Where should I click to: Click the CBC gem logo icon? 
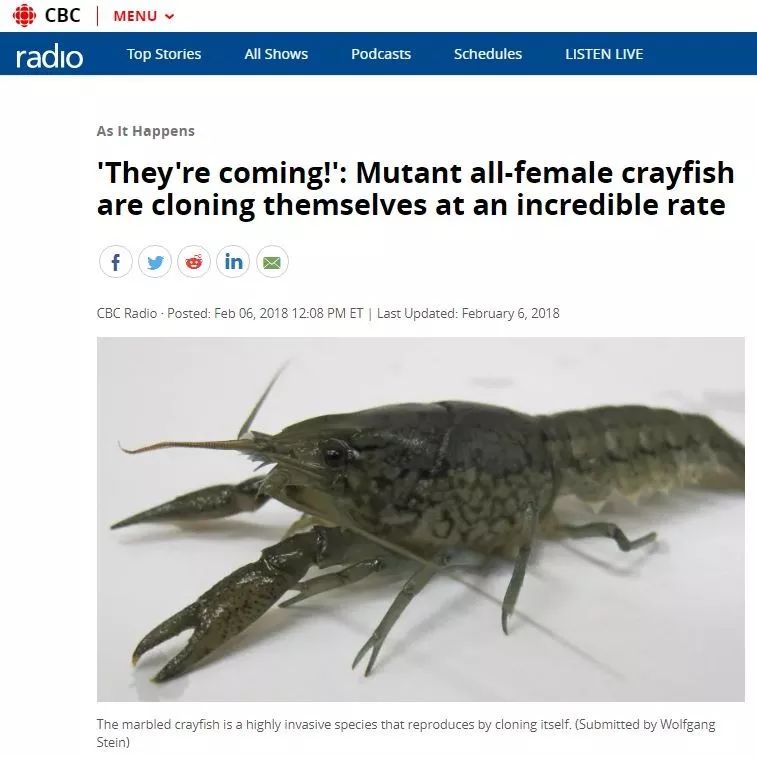(x=24, y=15)
